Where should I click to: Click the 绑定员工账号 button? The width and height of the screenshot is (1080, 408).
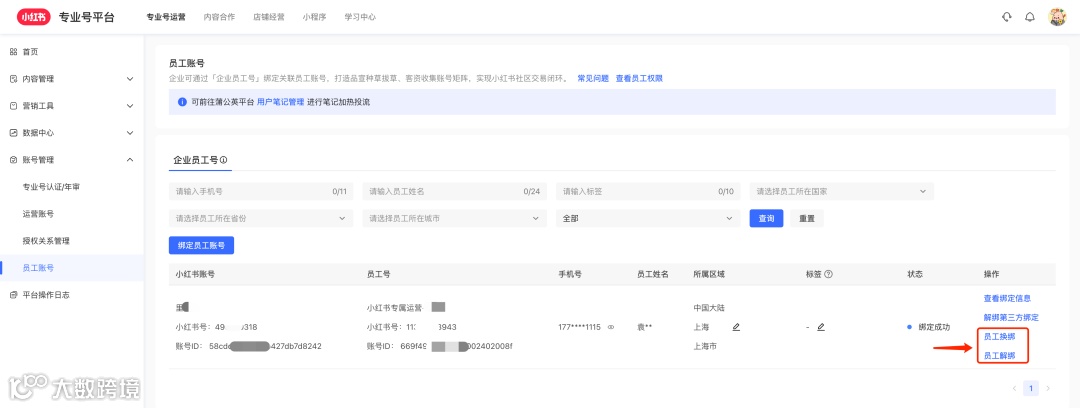coord(201,245)
